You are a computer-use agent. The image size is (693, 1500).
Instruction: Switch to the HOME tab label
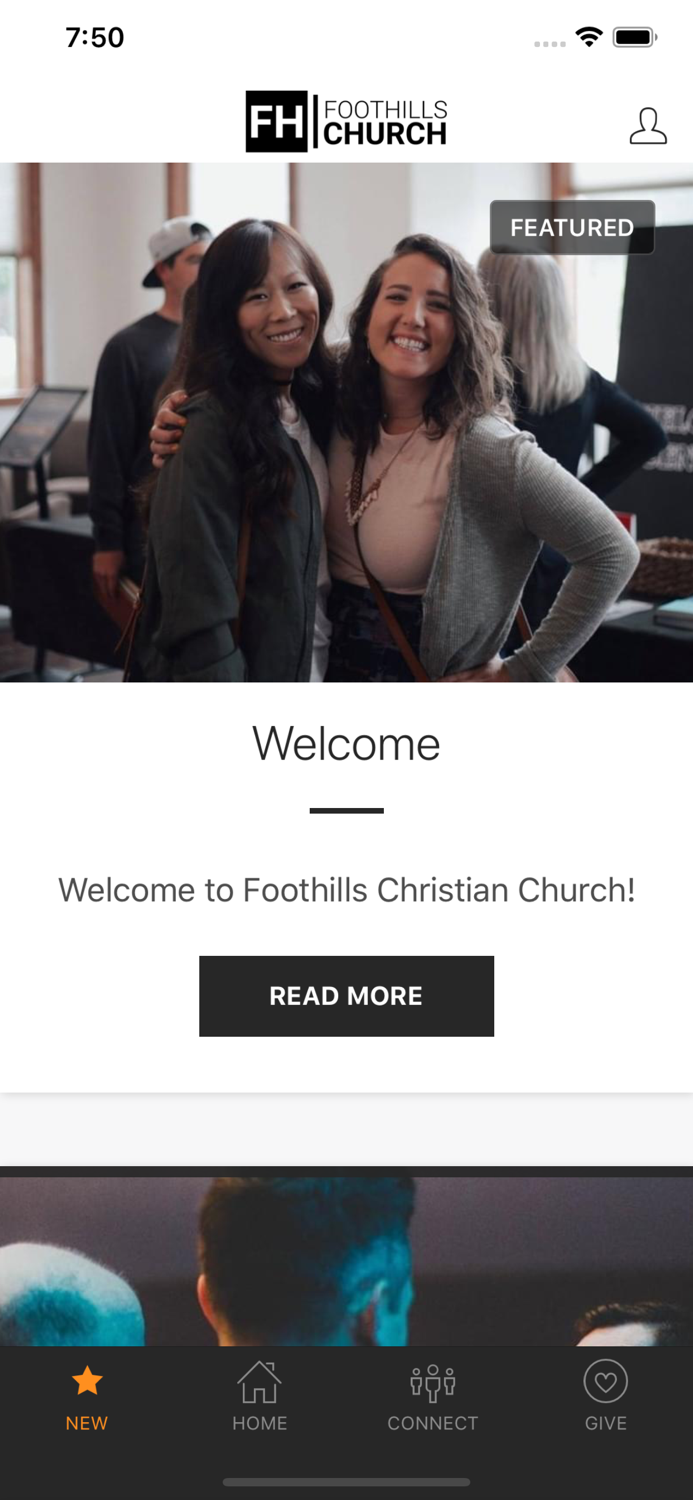click(x=260, y=1423)
